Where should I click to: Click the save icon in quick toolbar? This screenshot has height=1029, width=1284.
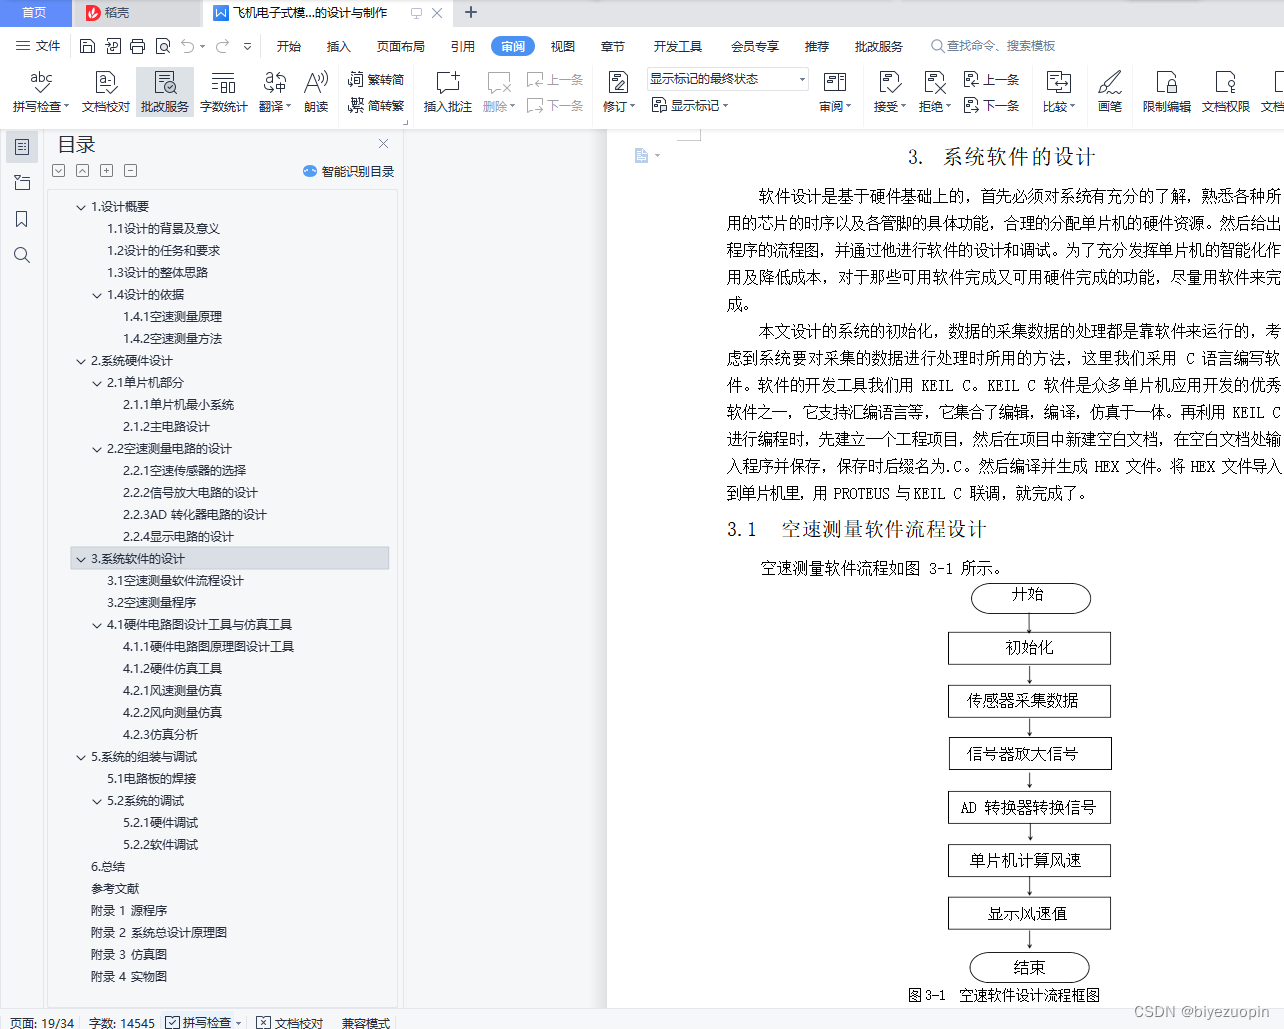click(x=87, y=46)
